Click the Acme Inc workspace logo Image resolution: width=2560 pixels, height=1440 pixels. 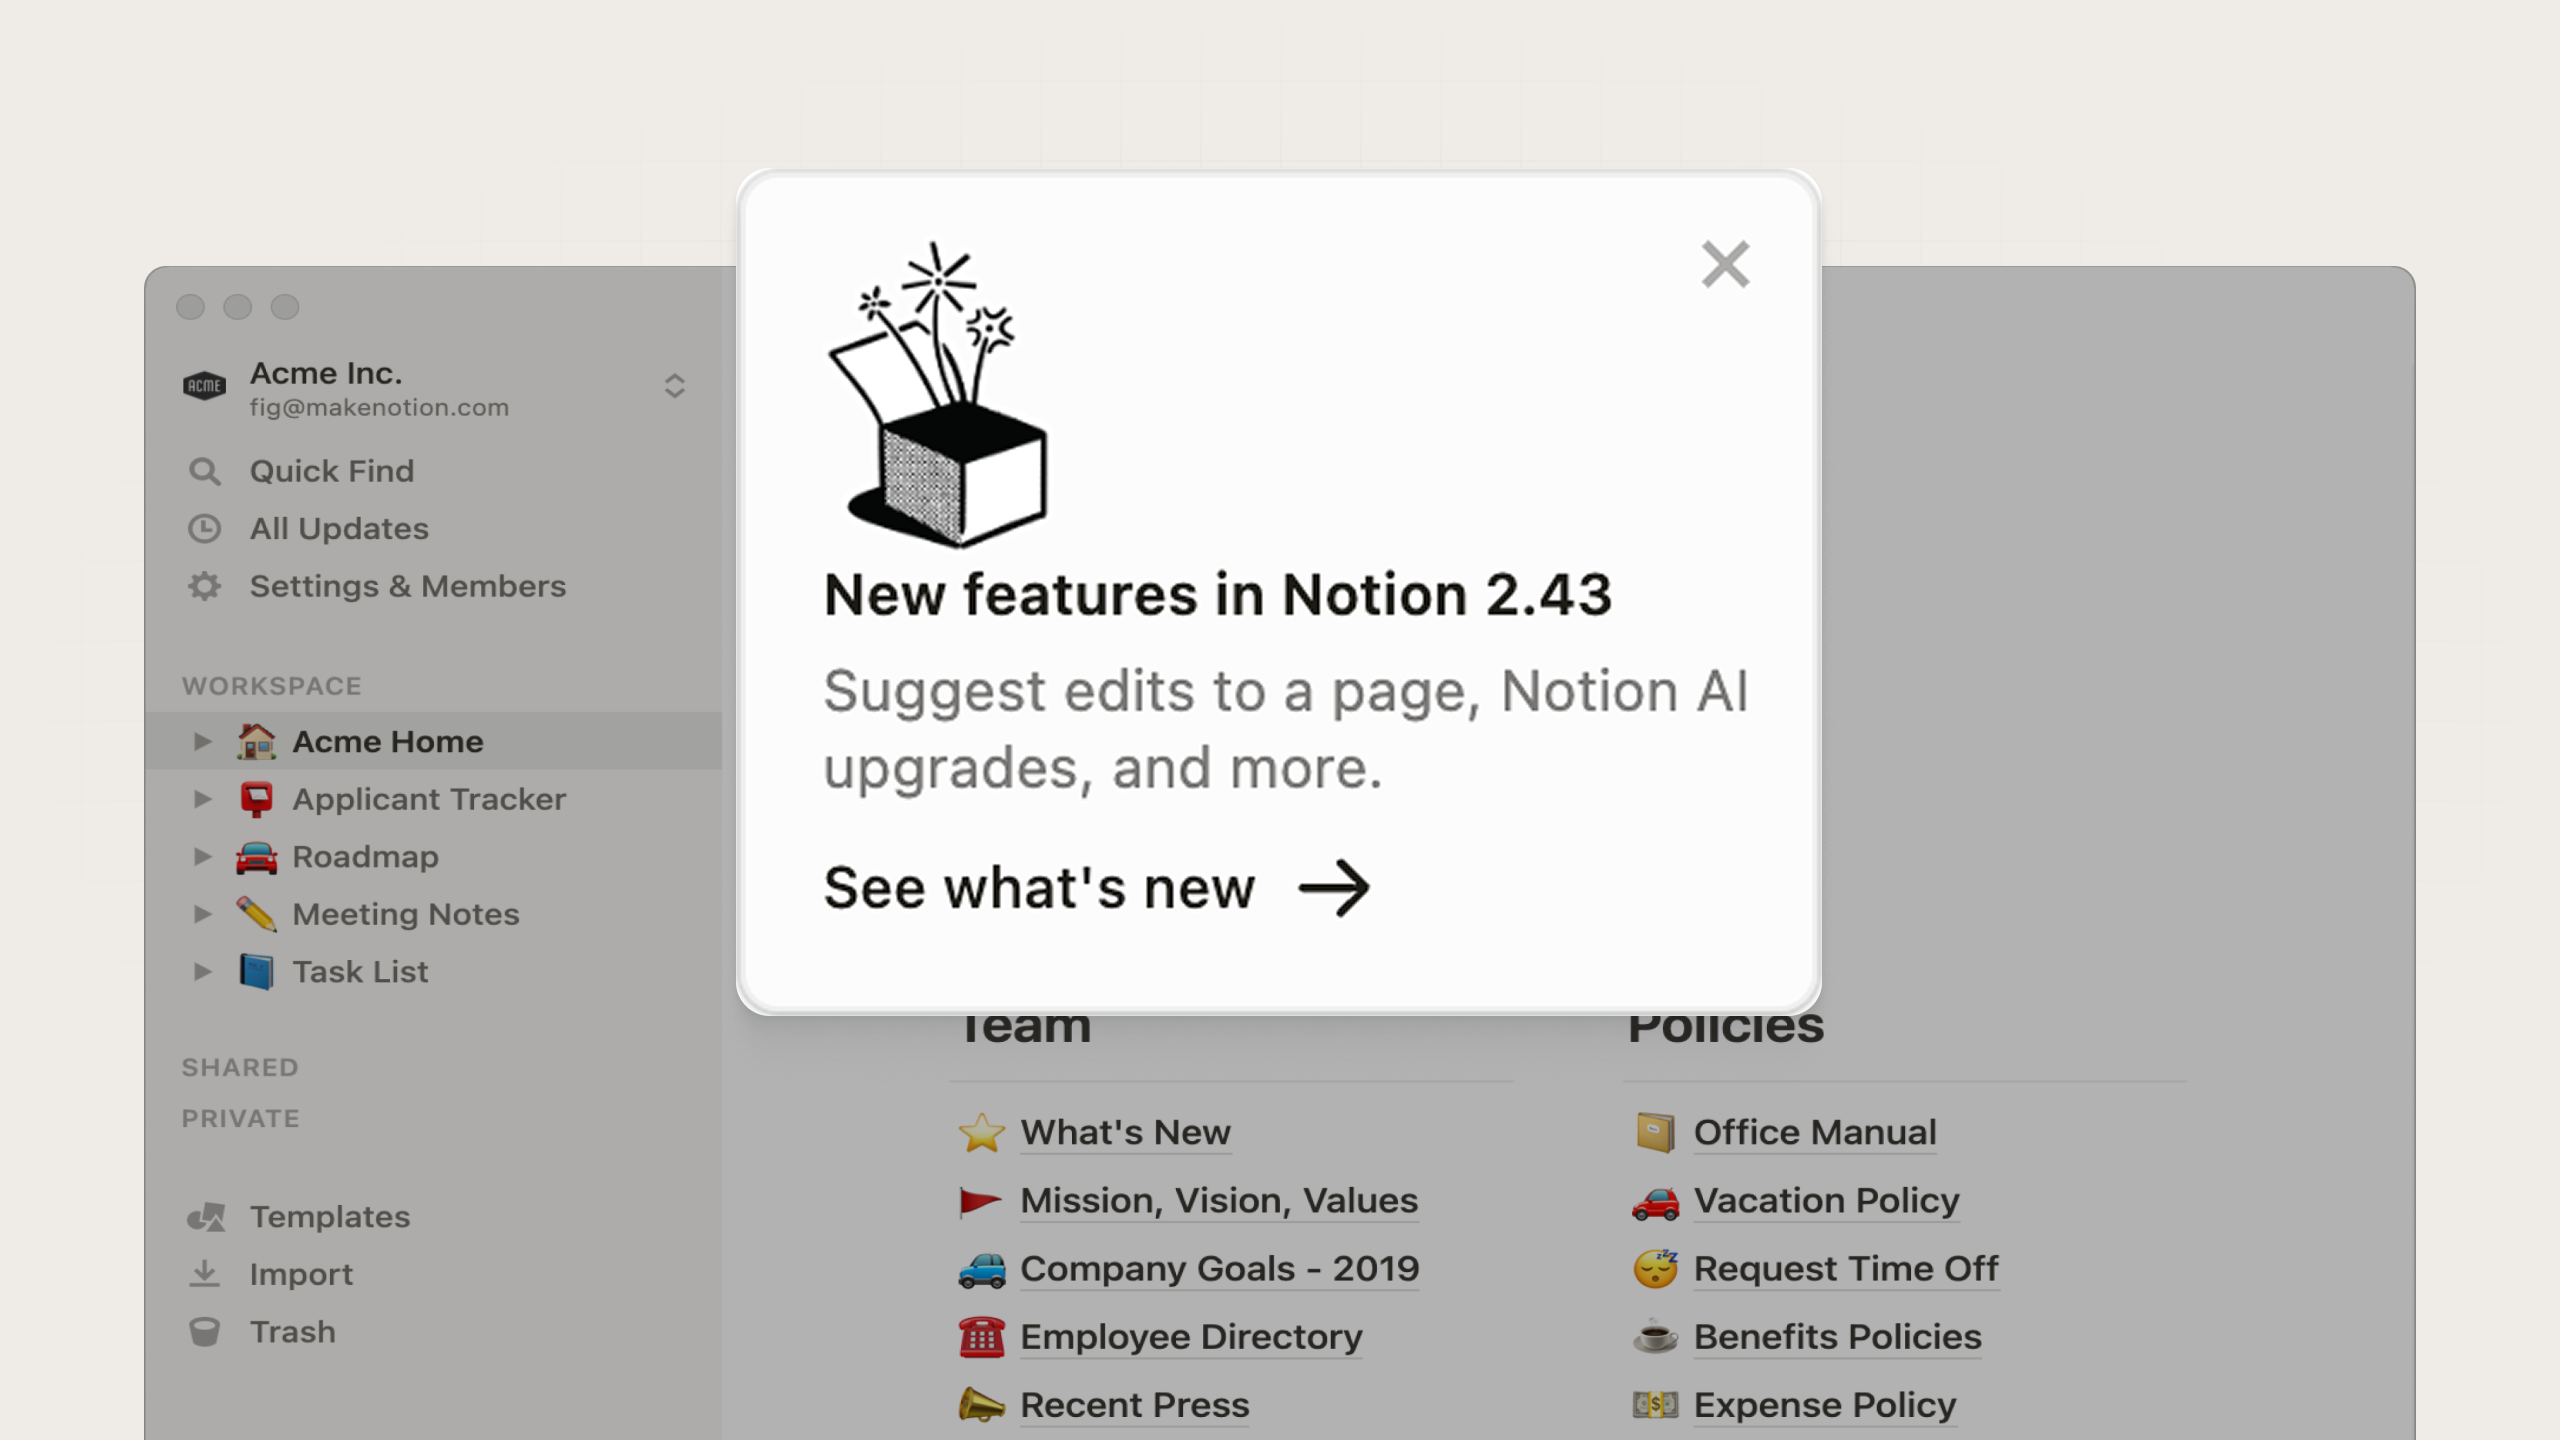[204, 386]
